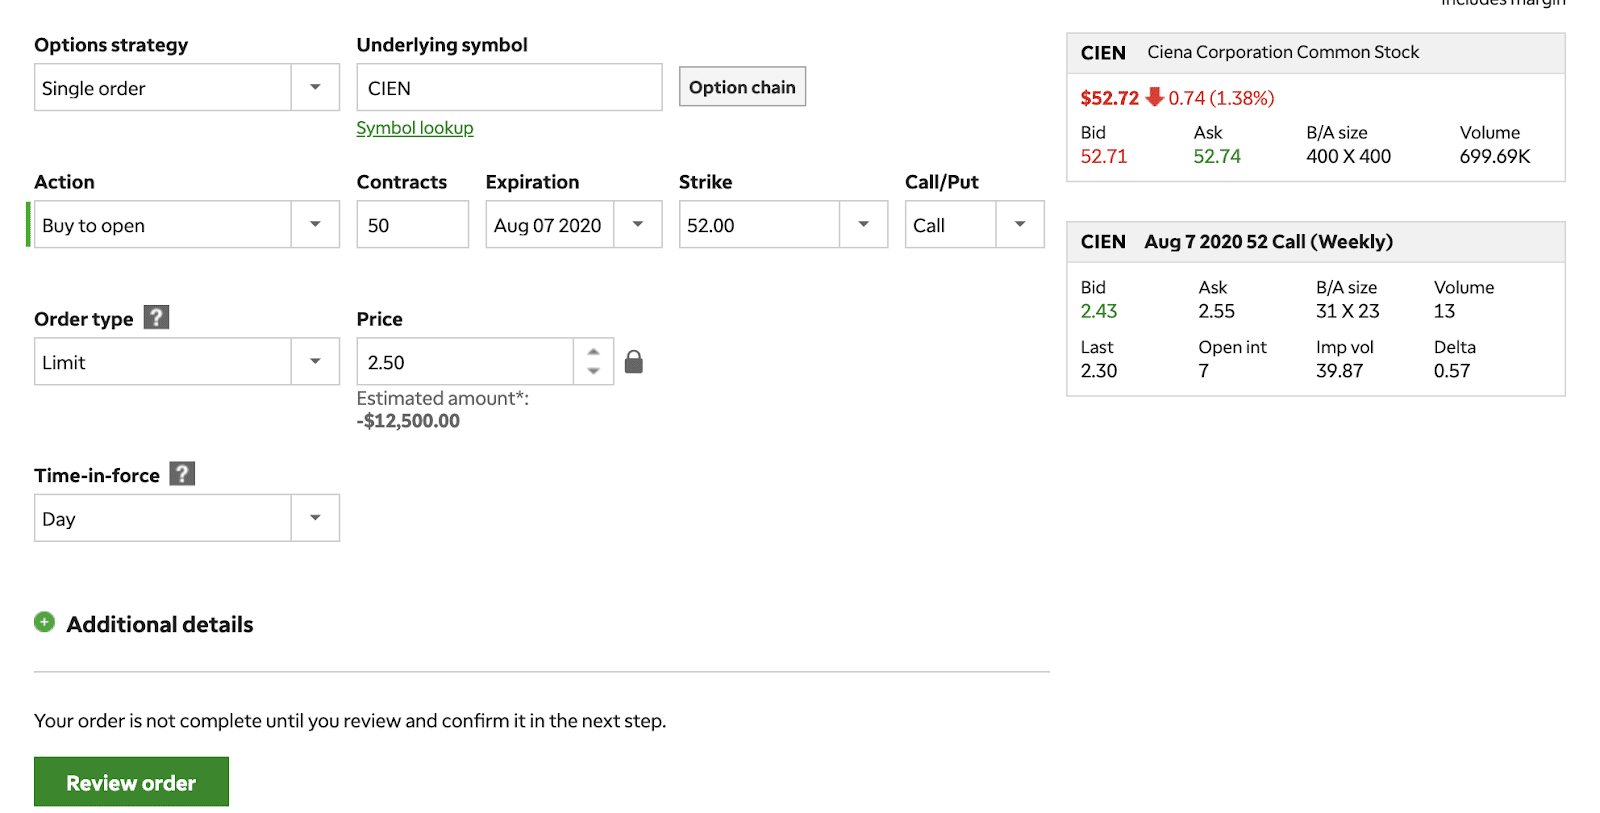Click open interest value 7
The height and width of the screenshot is (813, 1600).
[1204, 371]
